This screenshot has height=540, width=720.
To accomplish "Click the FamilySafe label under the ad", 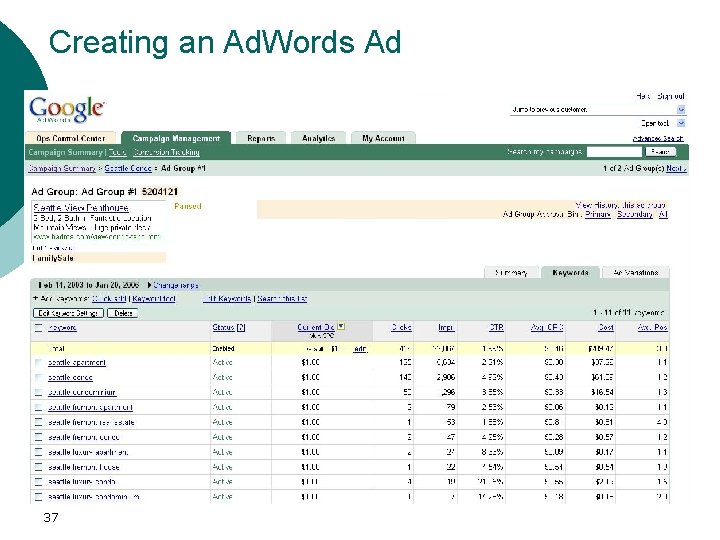I will [x=53, y=258].
